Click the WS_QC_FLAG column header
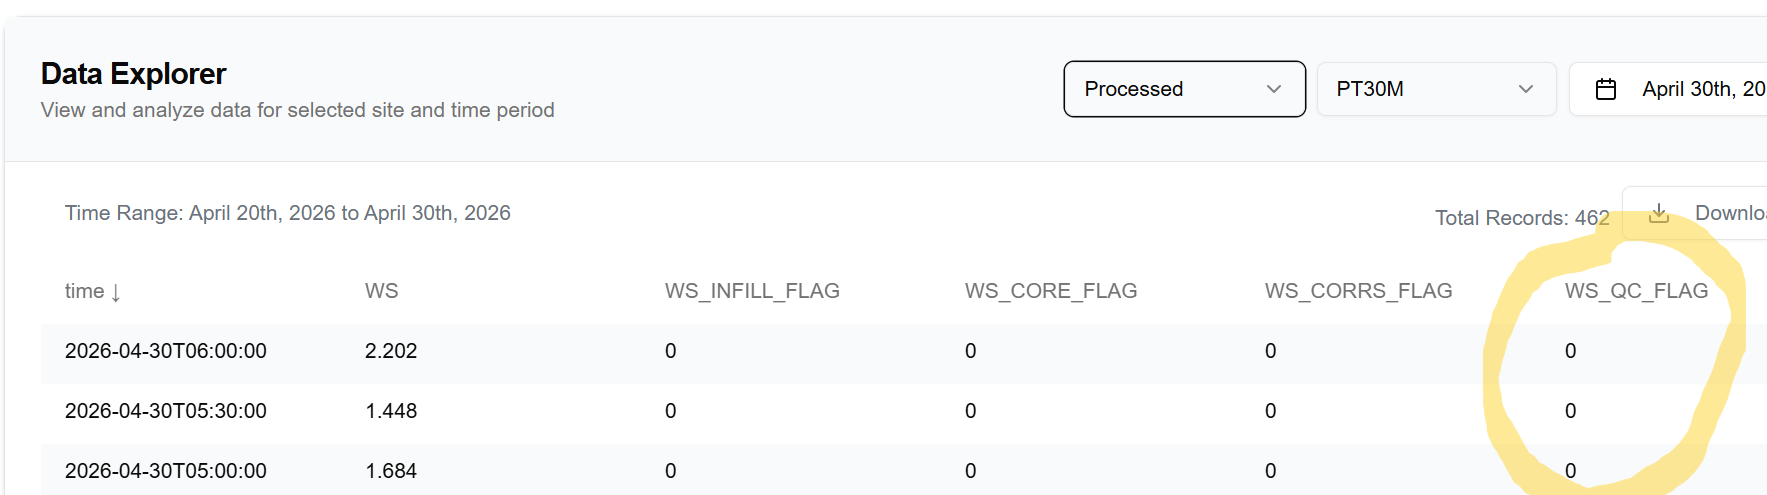Image resolution: width=1767 pixels, height=495 pixels. click(x=1636, y=291)
